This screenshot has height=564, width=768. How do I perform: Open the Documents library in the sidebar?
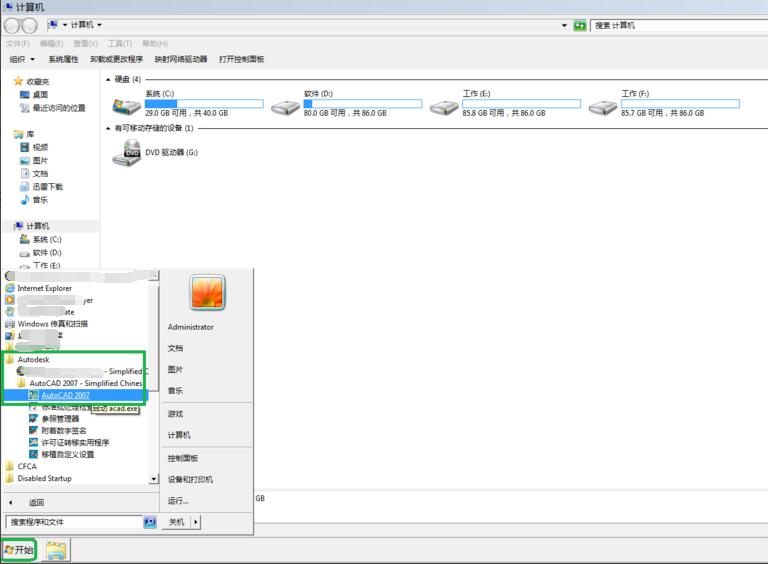pos(34,173)
